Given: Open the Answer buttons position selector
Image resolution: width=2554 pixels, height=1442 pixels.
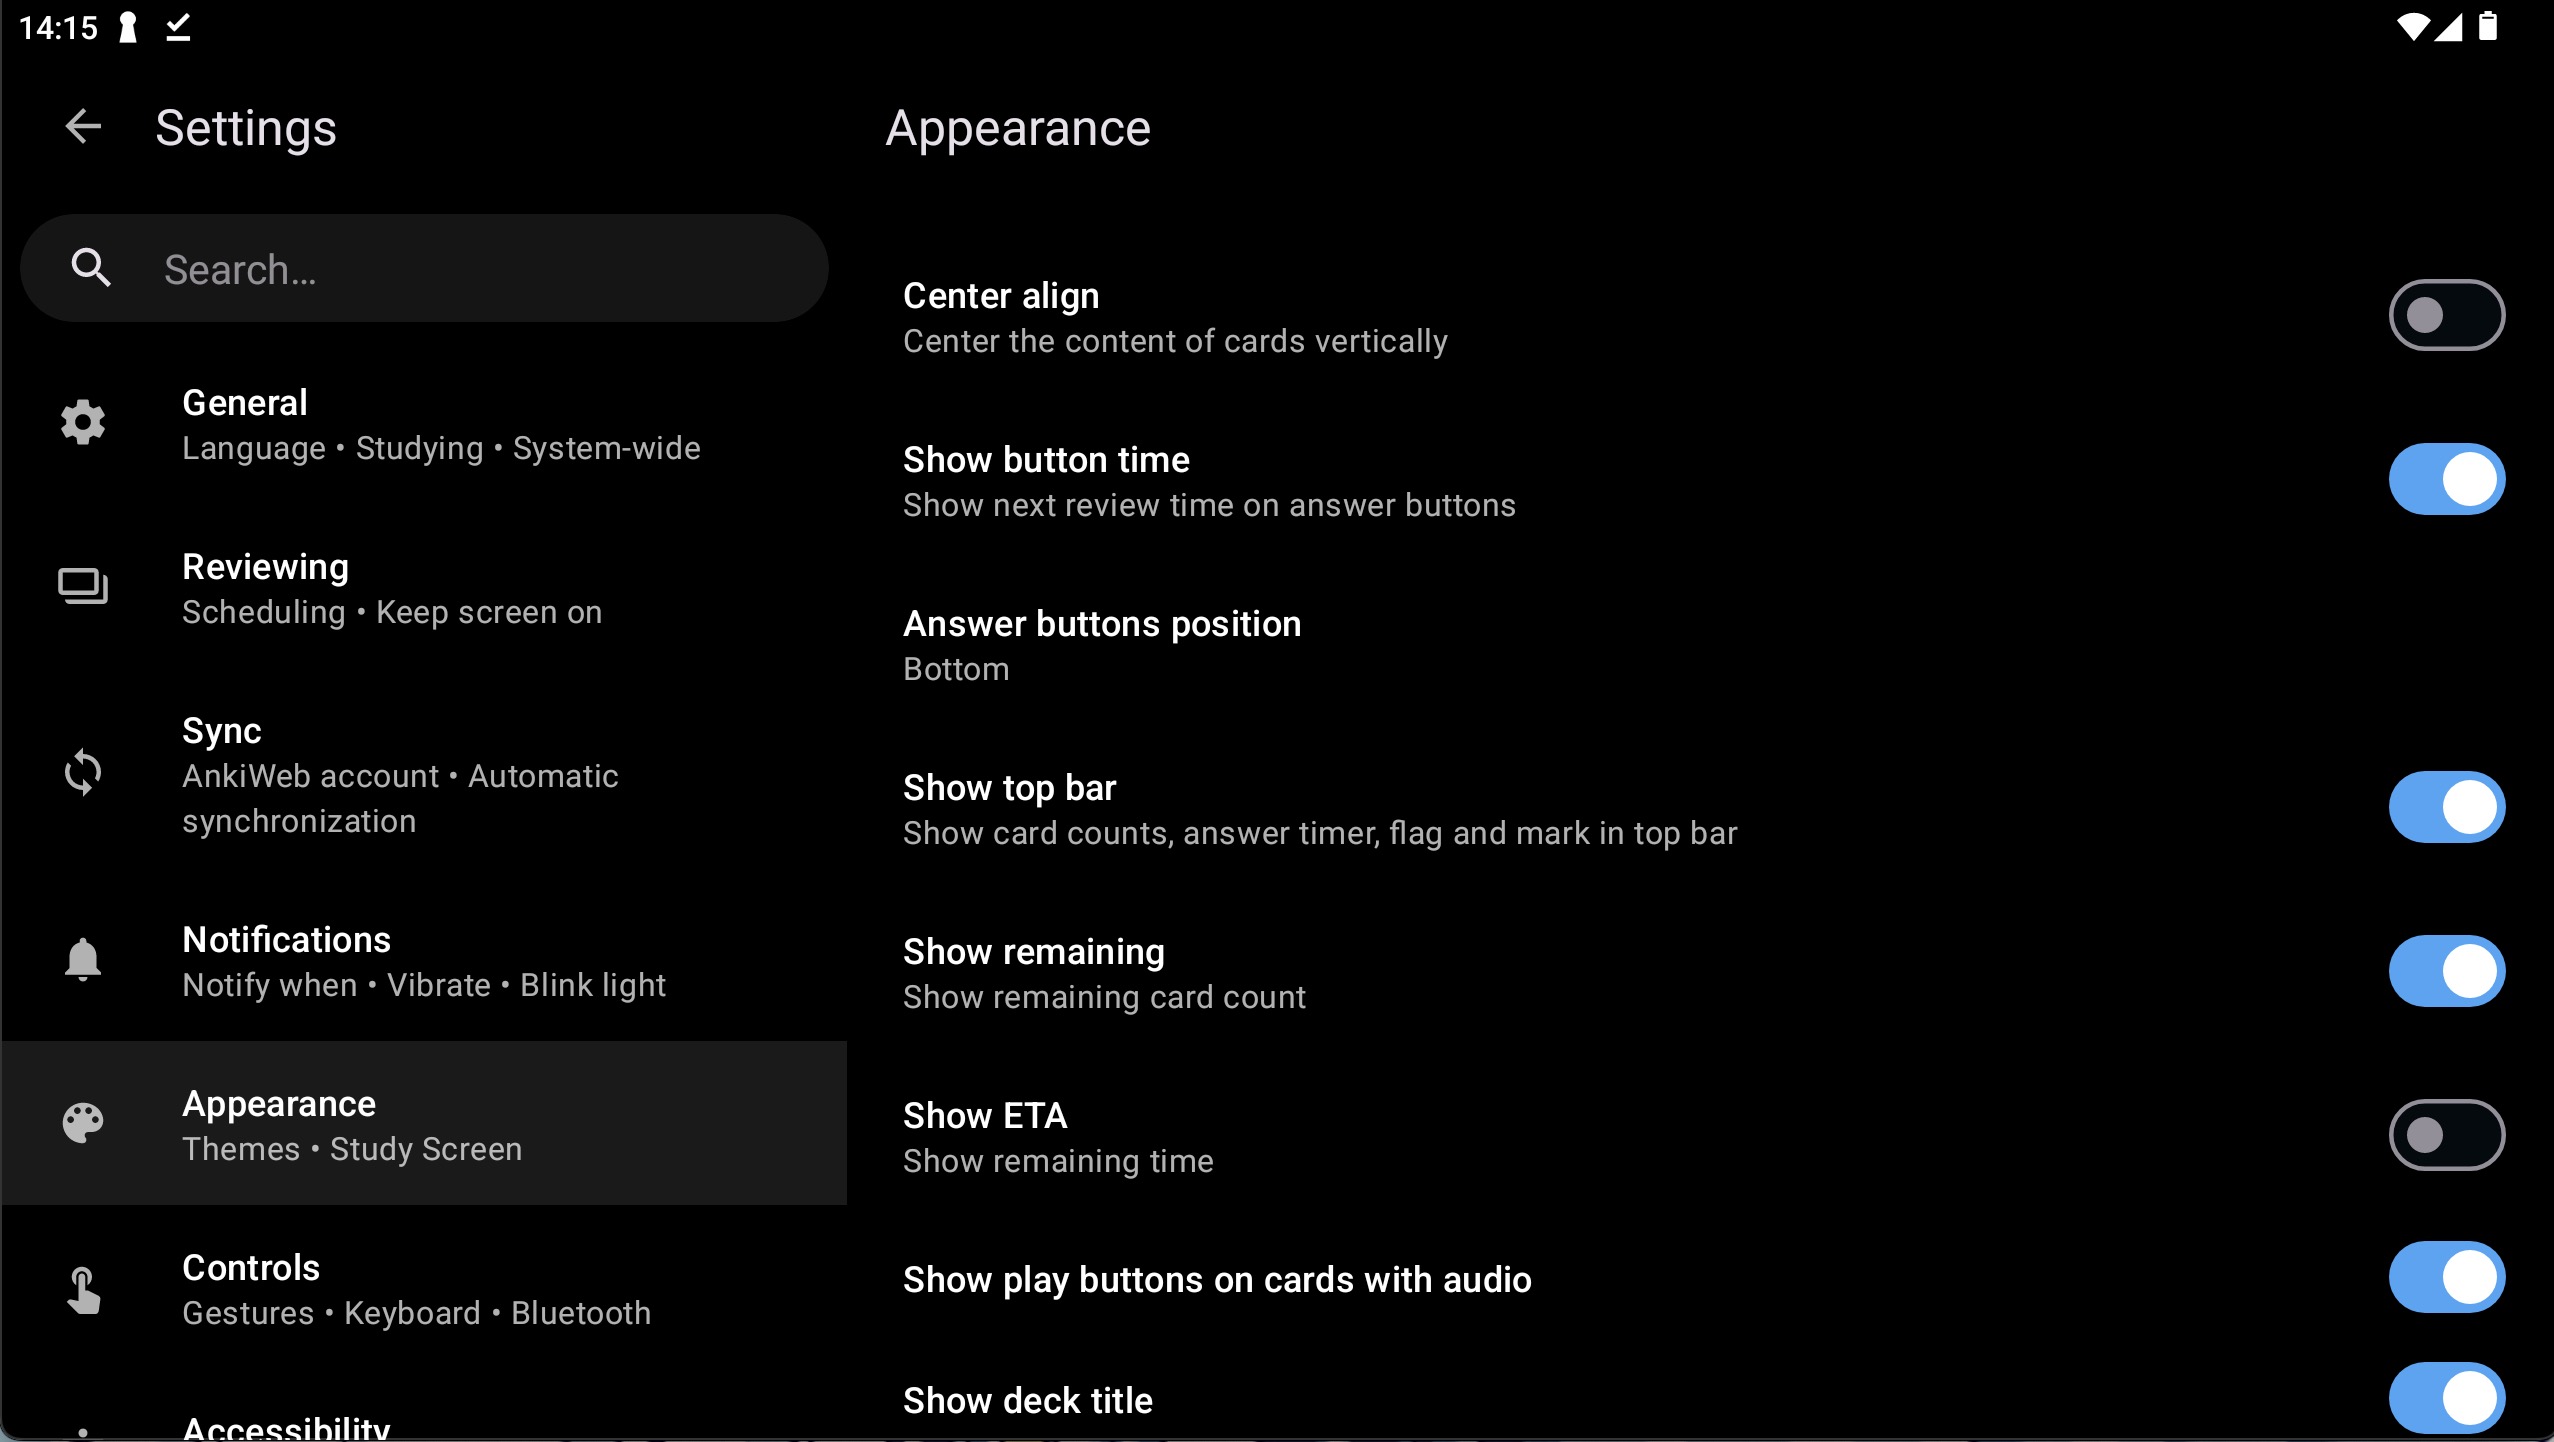Looking at the screenshot, I should (x=1102, y=645).
